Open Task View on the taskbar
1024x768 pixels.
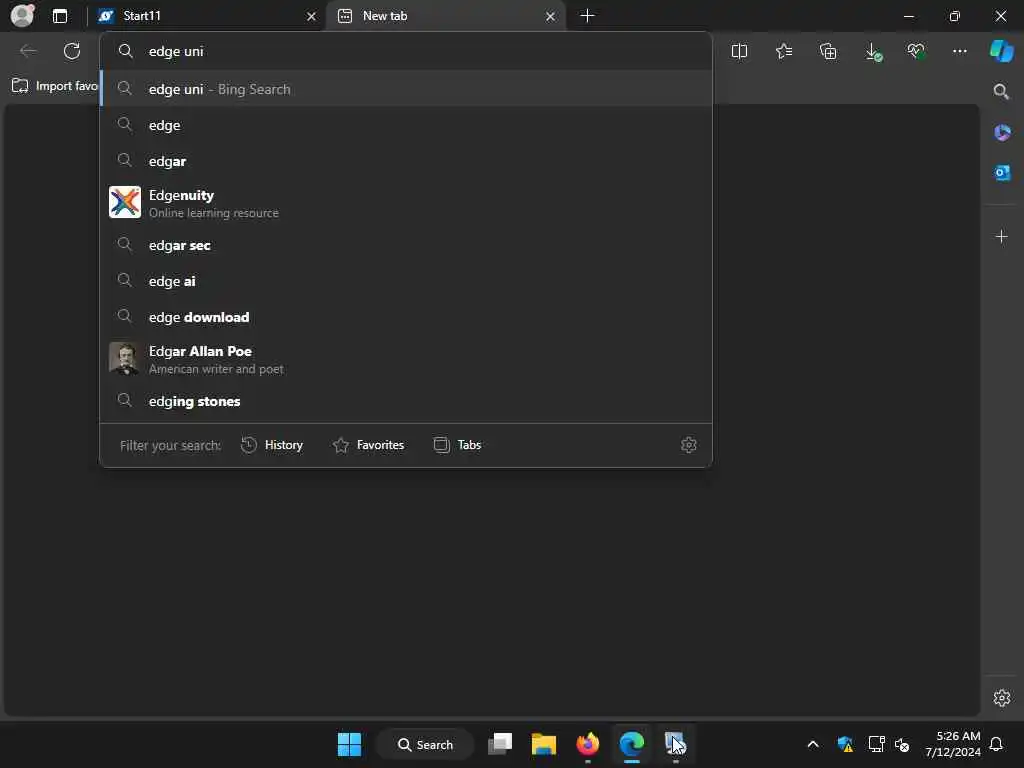click(500, 744)
